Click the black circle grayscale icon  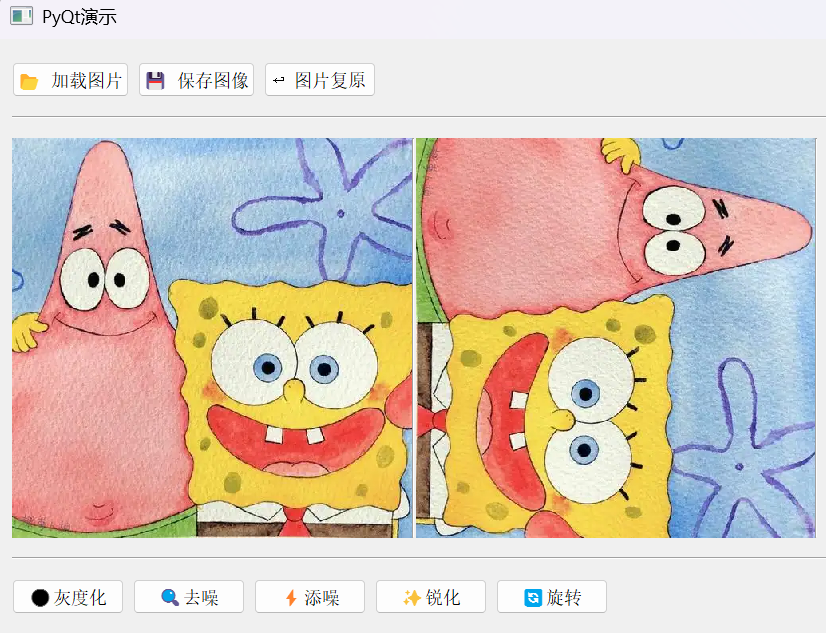point(40,598)
